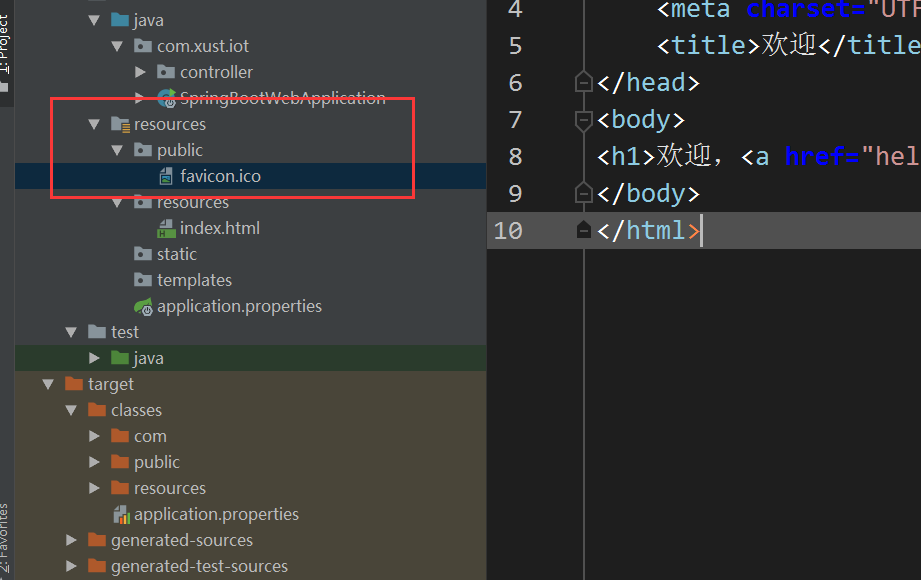The image size is (921, 580).
Task: Click the static folder icon
Action: point(143,254)
